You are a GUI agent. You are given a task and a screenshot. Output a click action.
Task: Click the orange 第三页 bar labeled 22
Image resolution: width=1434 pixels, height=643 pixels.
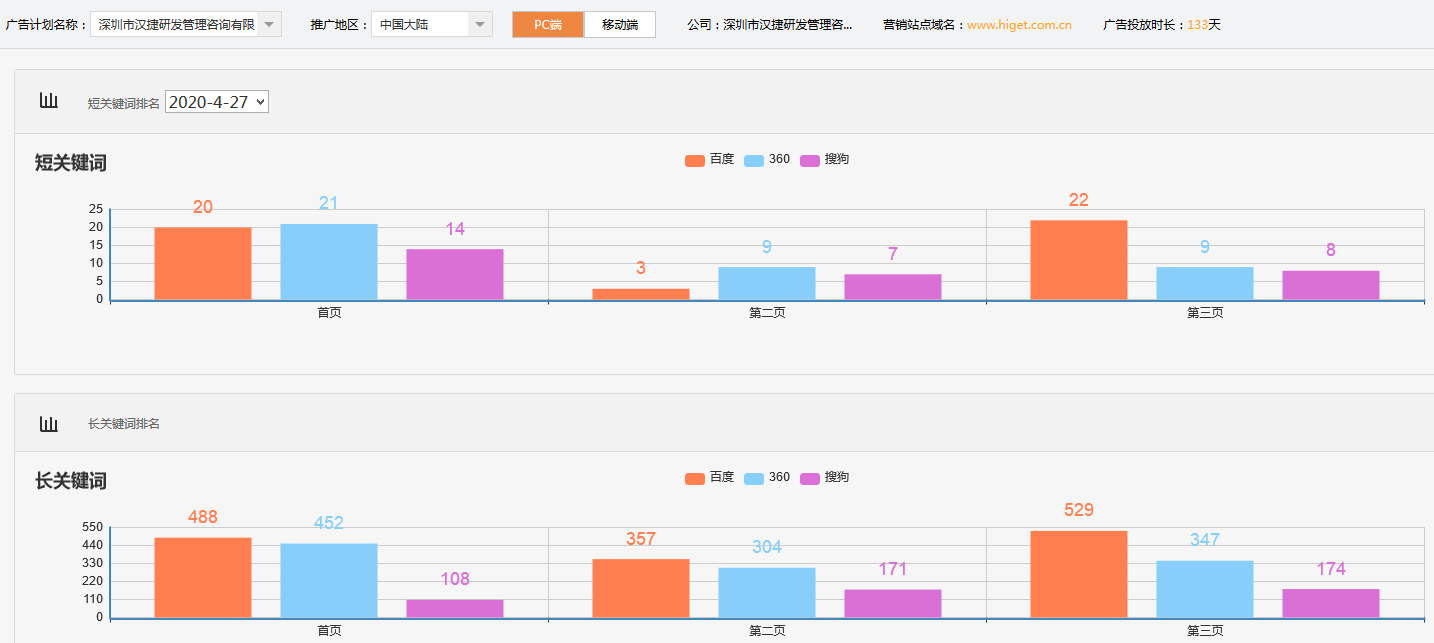1078,260
